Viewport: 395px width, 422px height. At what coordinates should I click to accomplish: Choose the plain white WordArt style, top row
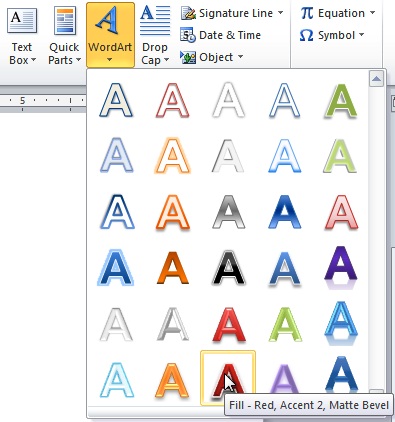[228, 100]
